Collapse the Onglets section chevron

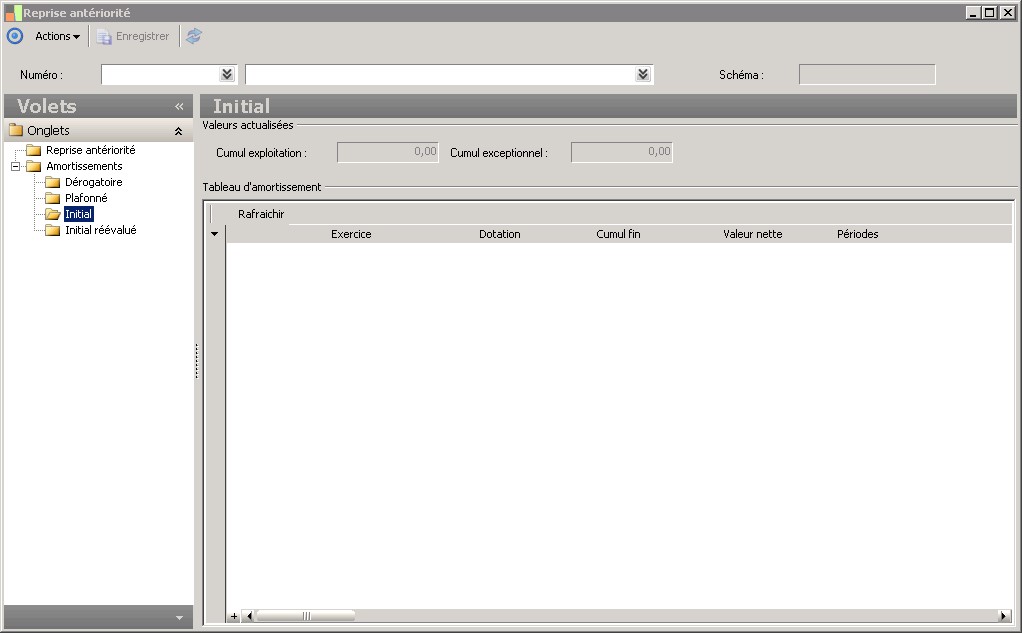pyautogui.click(x=178, y=131)
